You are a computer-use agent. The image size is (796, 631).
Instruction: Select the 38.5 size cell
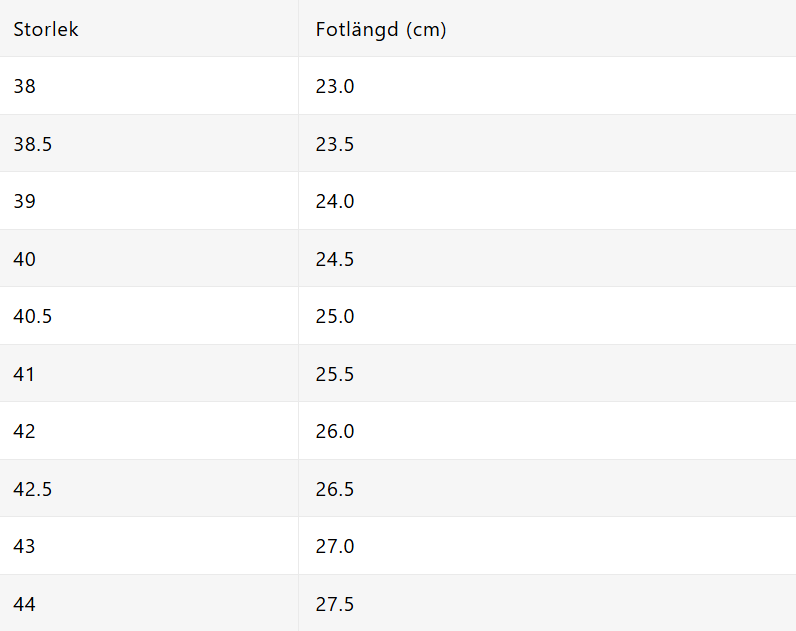(33, 144)
